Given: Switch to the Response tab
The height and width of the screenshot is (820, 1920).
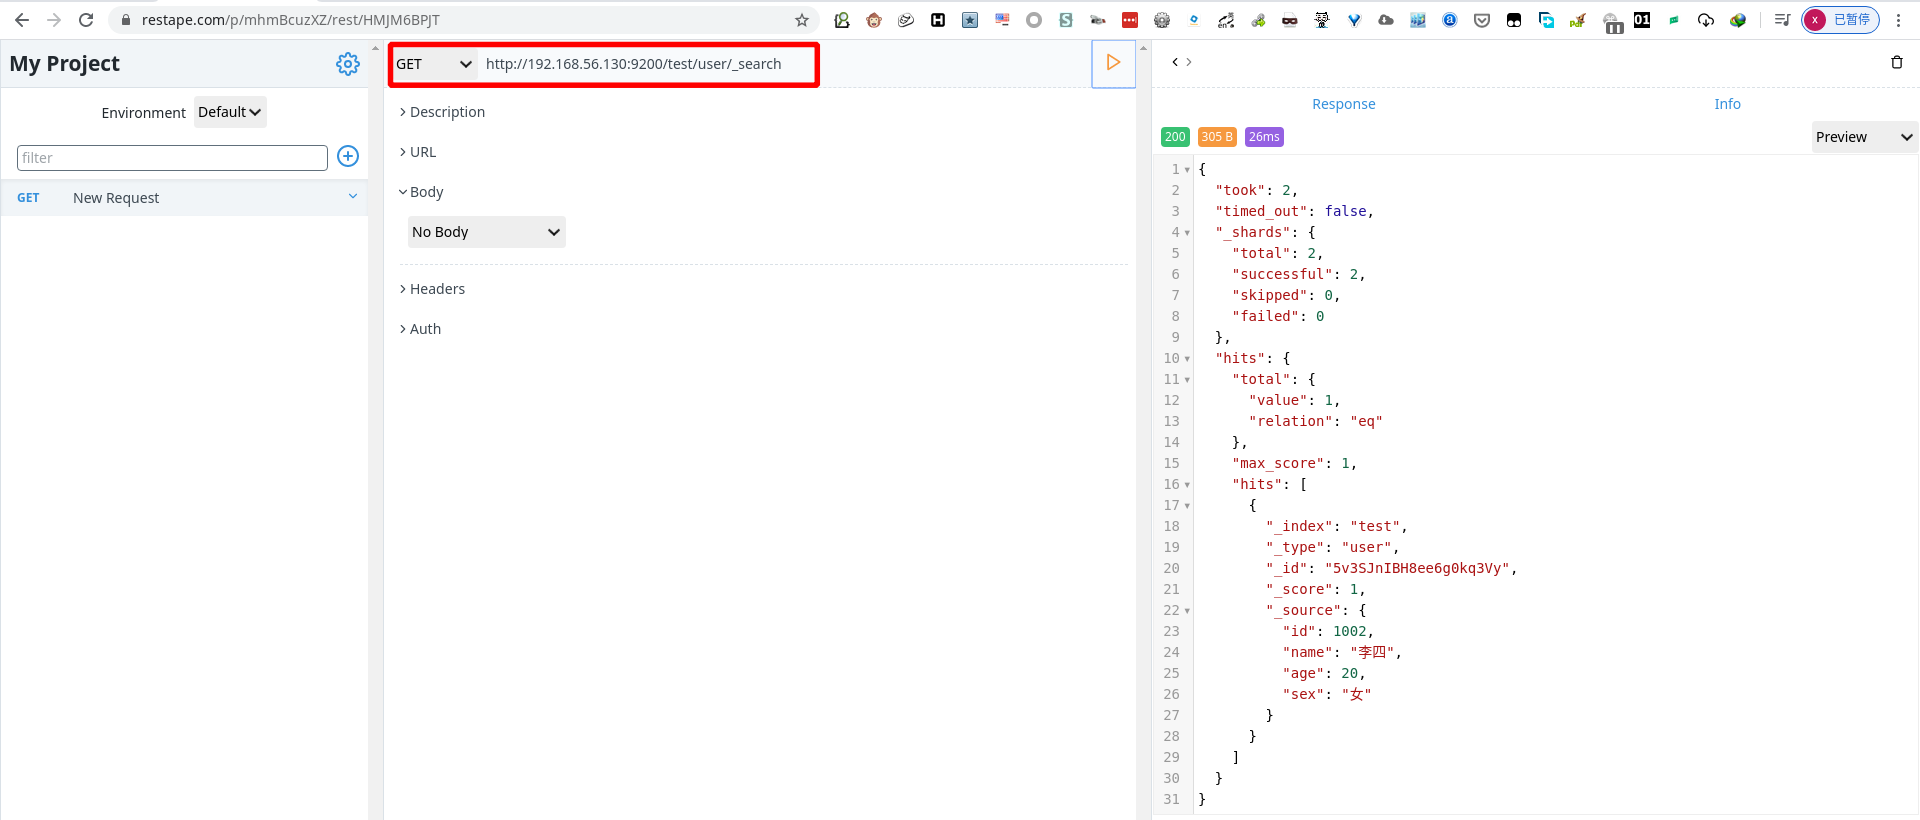Looking at the screenshot, I should (1344, 104).
